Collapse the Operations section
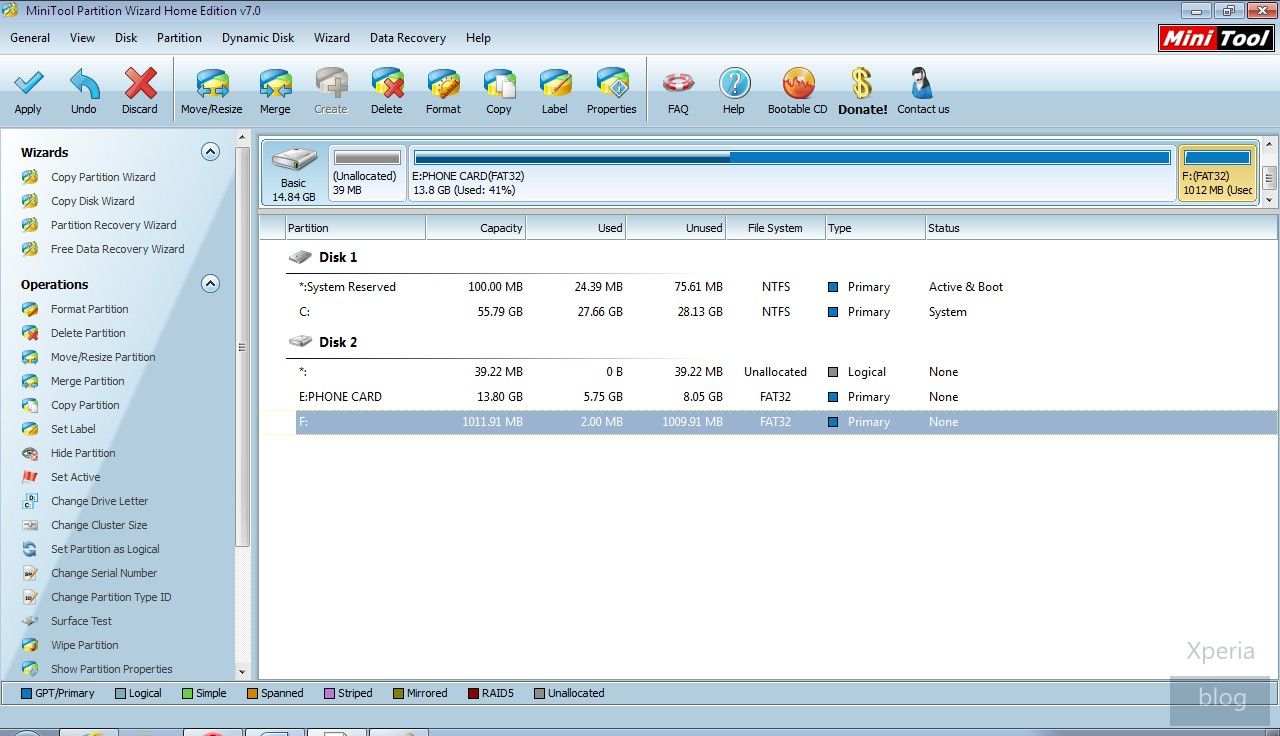The height and width of the screenshot is (736, 1280). (x=210, y=284)
